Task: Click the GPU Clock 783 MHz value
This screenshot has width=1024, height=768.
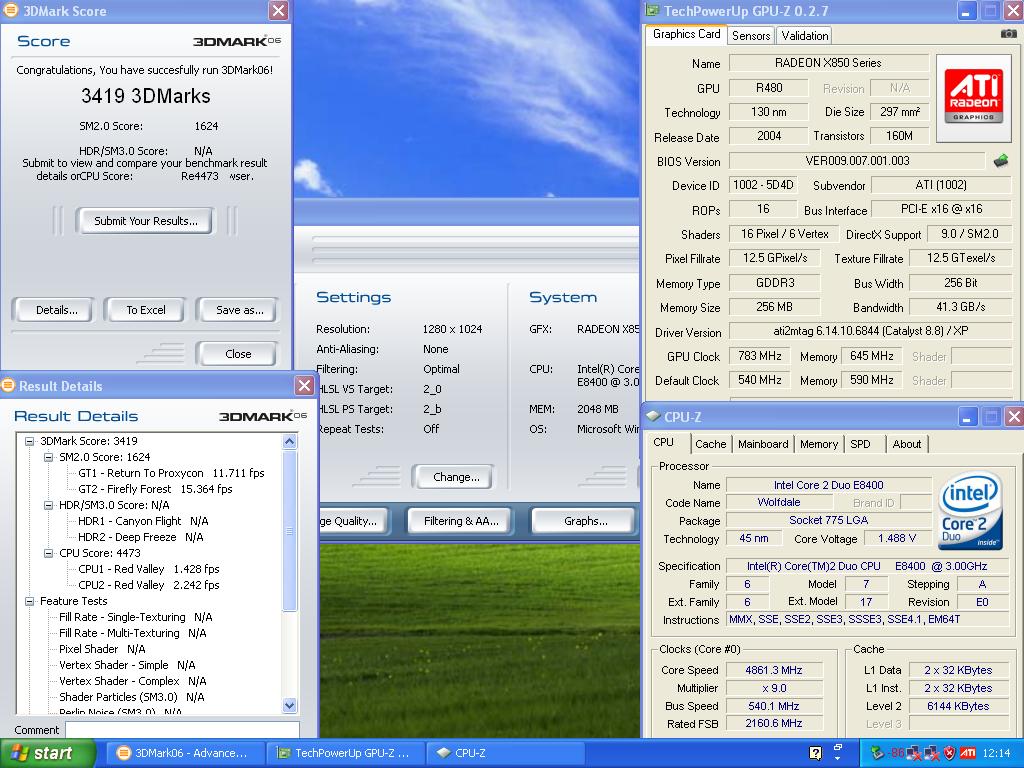Action: 760,356
